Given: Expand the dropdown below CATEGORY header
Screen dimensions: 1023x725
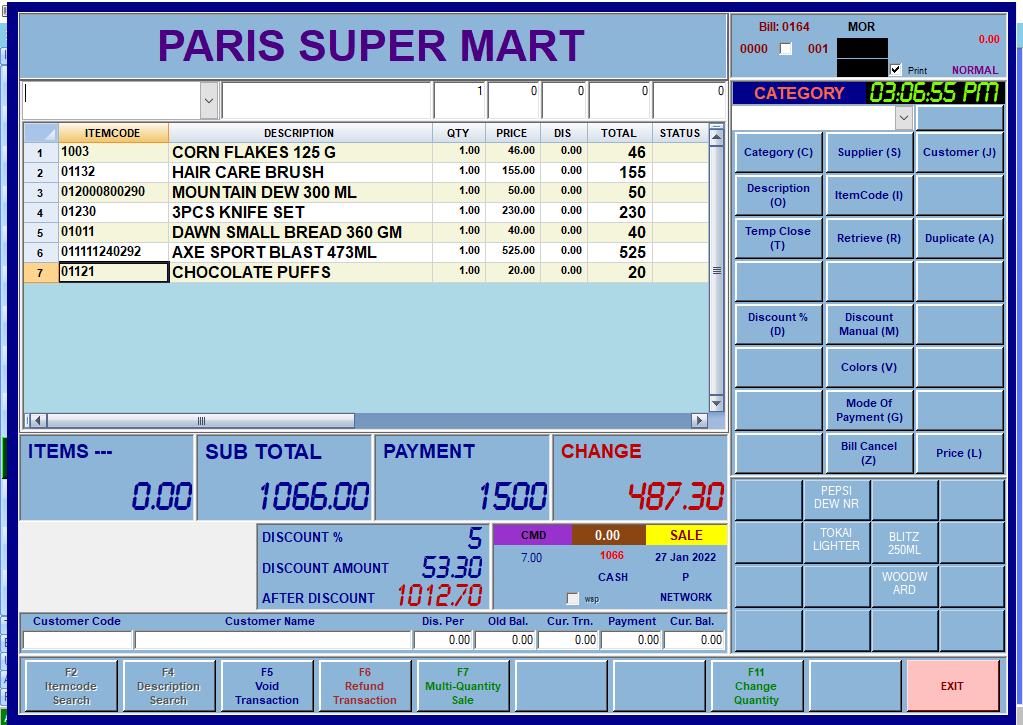Looking at the screenshot, I should tap(903, 118).
